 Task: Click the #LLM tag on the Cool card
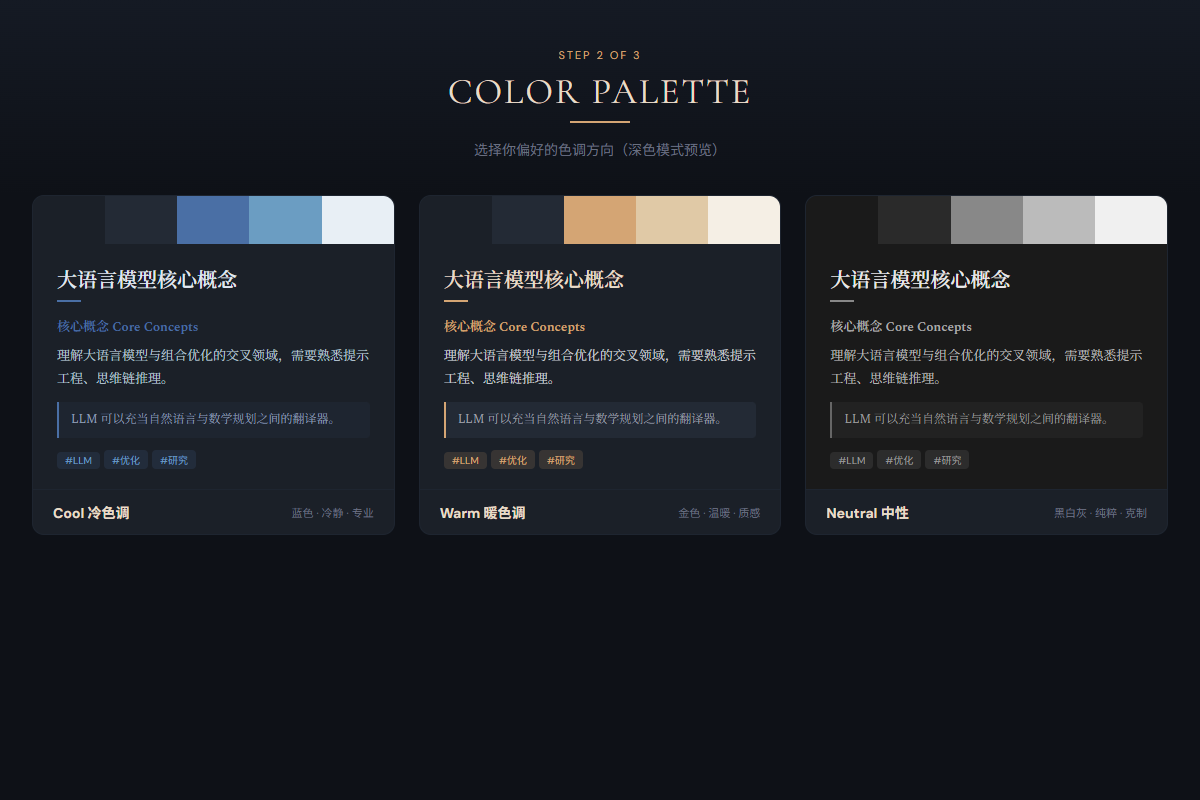tap(78, 460)
